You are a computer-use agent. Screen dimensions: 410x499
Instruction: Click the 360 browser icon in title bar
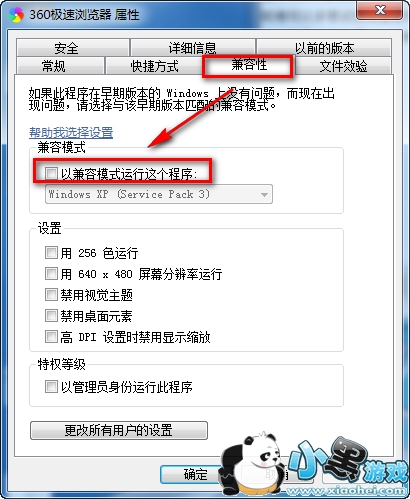coord(16,14)
